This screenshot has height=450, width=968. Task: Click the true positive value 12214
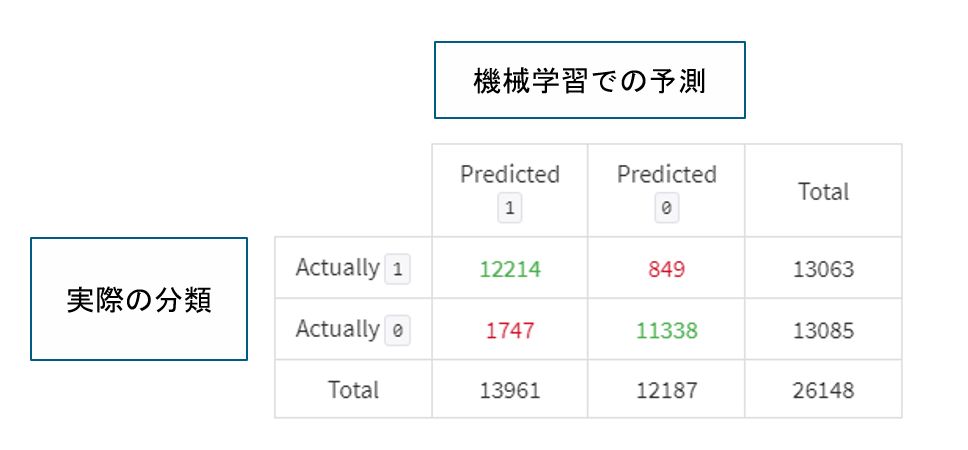click(x=510, y=269)
